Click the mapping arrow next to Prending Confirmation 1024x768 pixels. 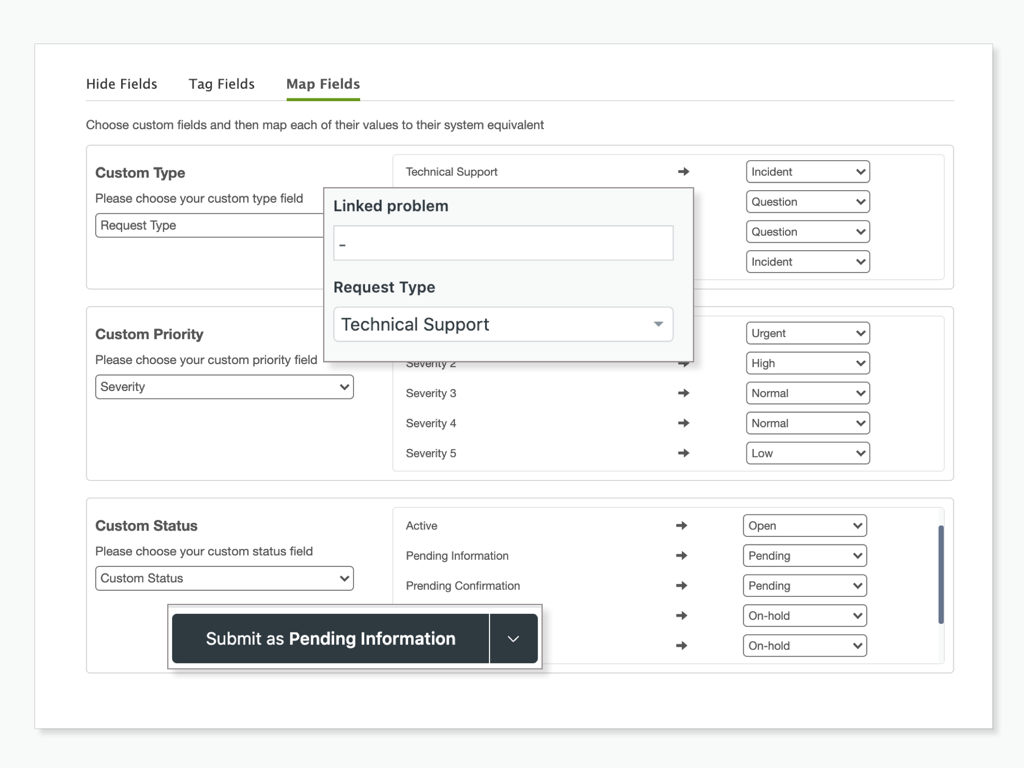coord(682,585)
